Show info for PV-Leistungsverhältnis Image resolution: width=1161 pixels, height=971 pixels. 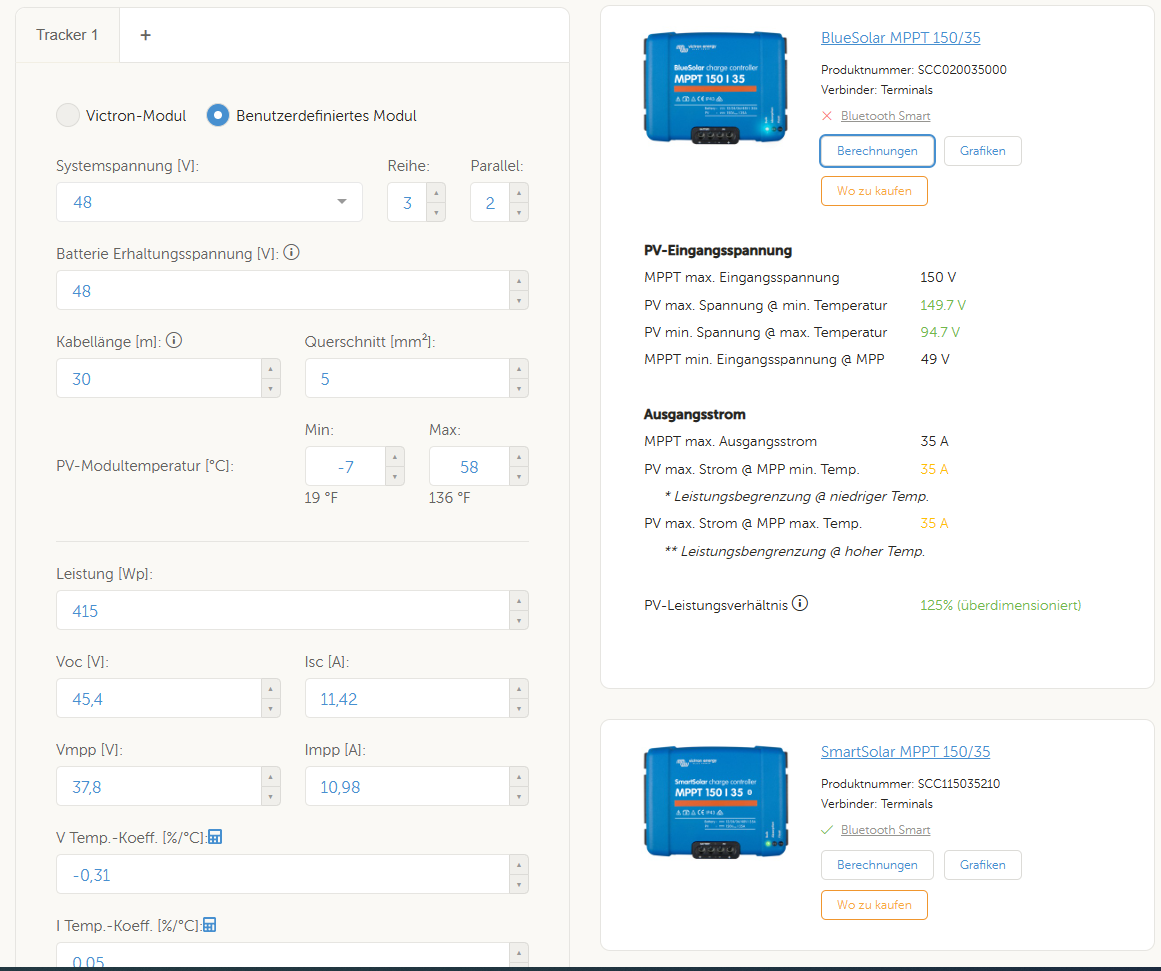pos(800,604)
